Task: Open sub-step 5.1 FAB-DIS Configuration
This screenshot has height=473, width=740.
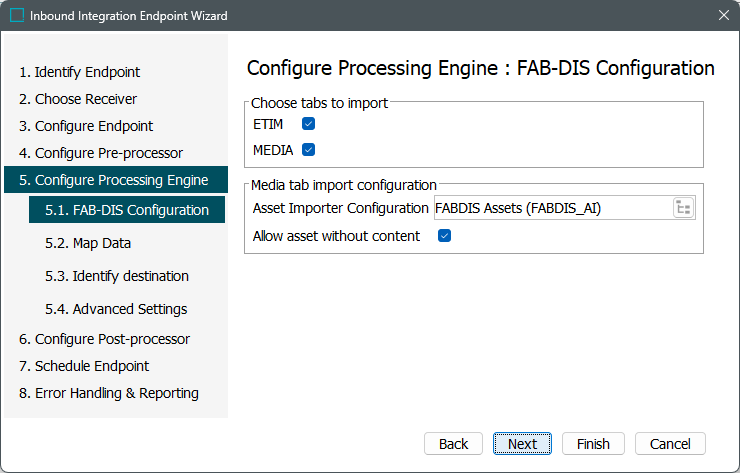Action: pos(126,210)
